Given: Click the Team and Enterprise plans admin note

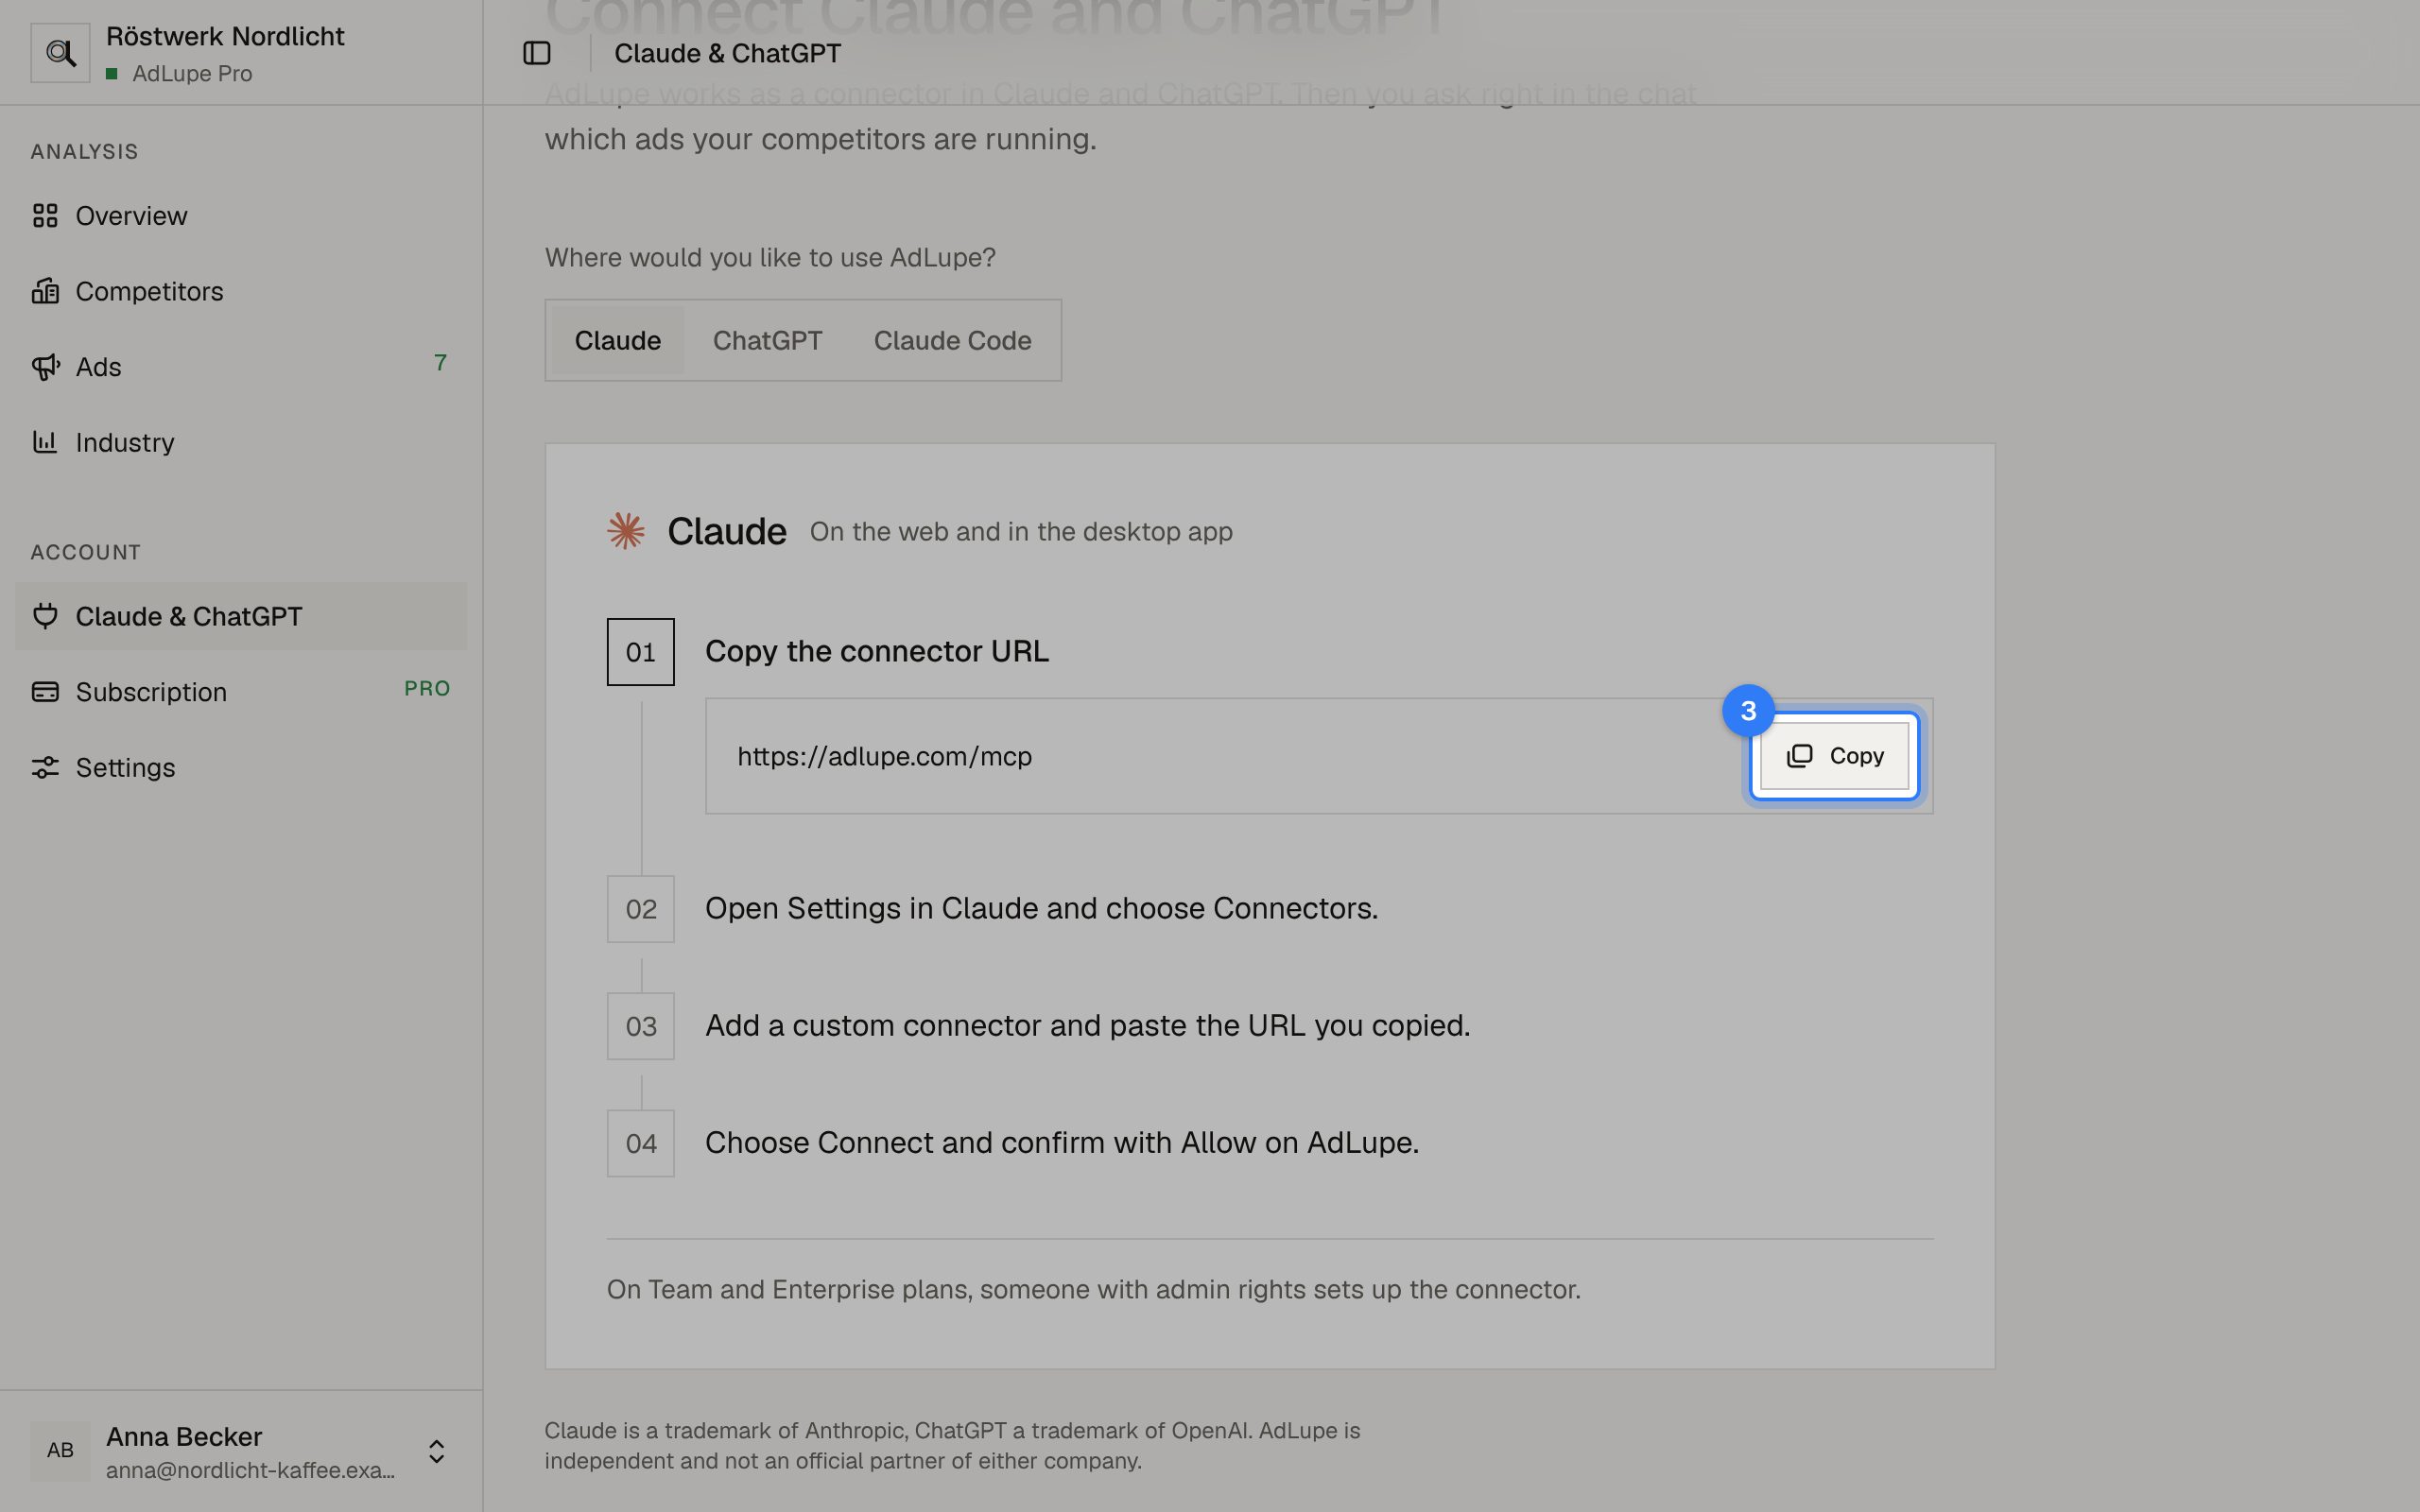Looking at the screenshot, I should [x=1094, y=1289].
